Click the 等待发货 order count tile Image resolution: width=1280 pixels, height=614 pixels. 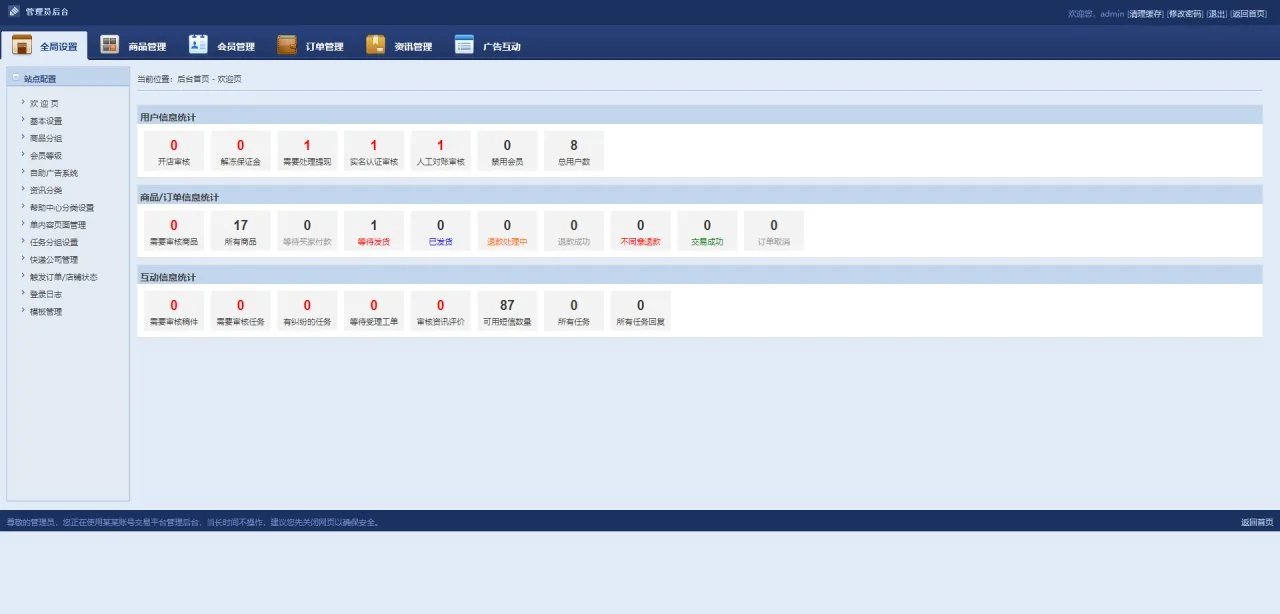point(374,231)
